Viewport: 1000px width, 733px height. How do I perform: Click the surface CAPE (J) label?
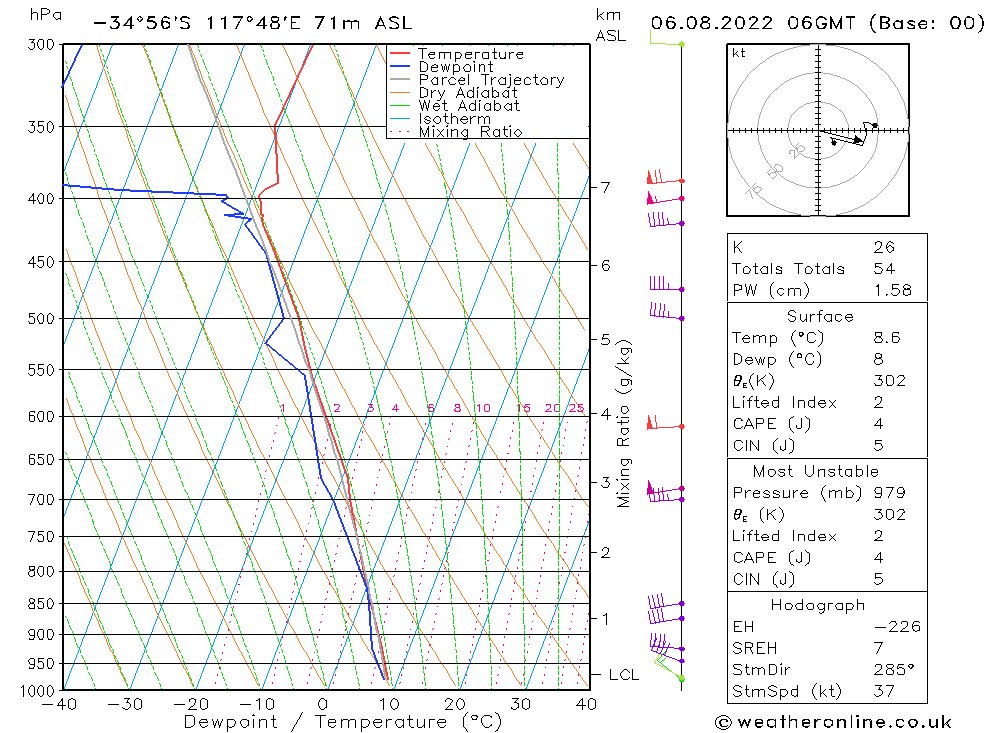[x=771, y=424]
